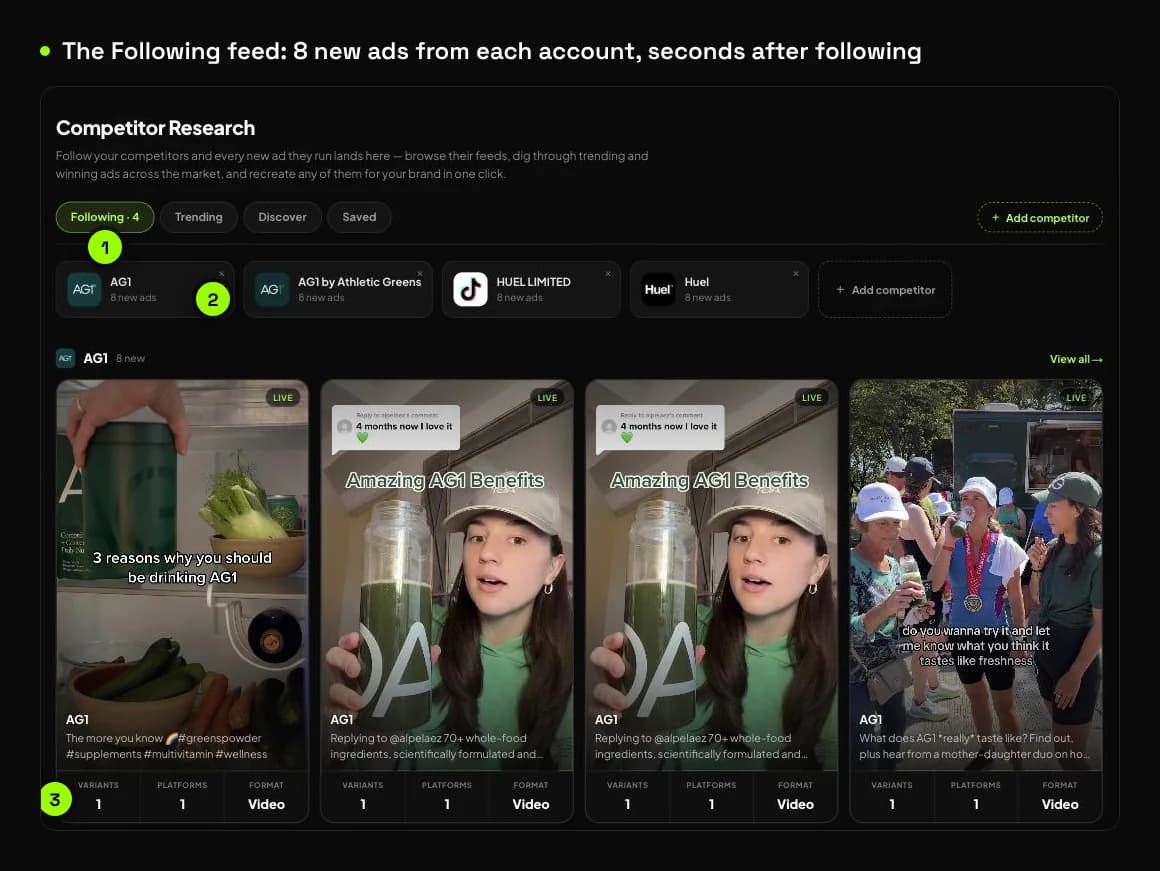Click the LIVE badge on the marathon ad
1160x871 pixels.
point(1076,397)
